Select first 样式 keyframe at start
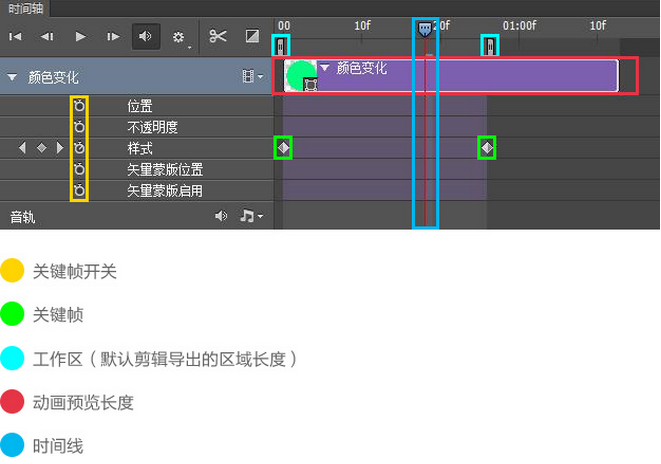Image resolution: width=661 pixels, height=464 pixels. [x=283, y=148]
